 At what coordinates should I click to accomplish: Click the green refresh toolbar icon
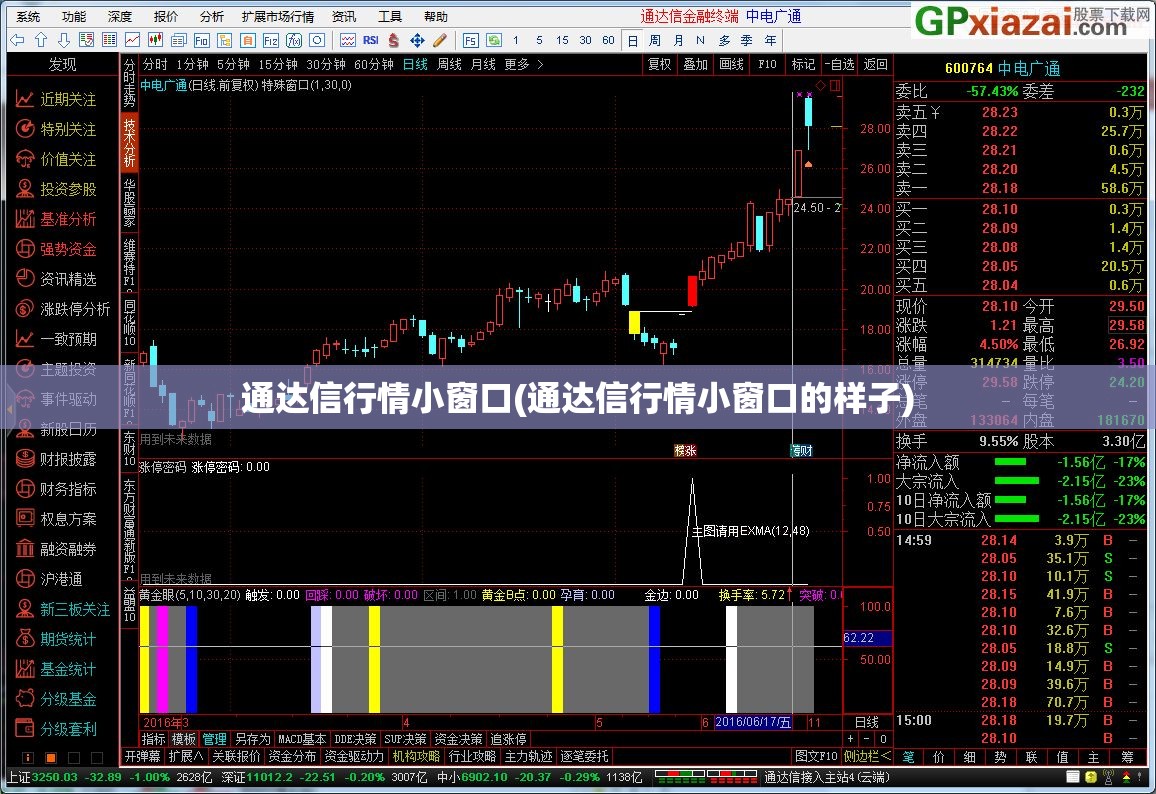click(493, 40)
